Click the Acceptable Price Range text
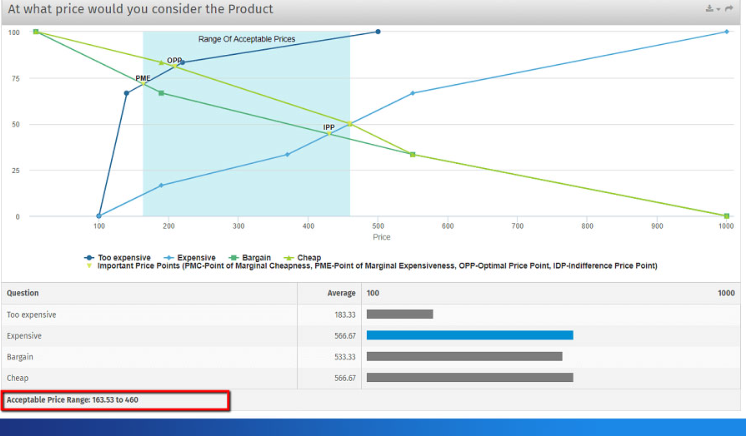This screenshot has height=438, width=748. pyautogui.click(x=72, y=400)
